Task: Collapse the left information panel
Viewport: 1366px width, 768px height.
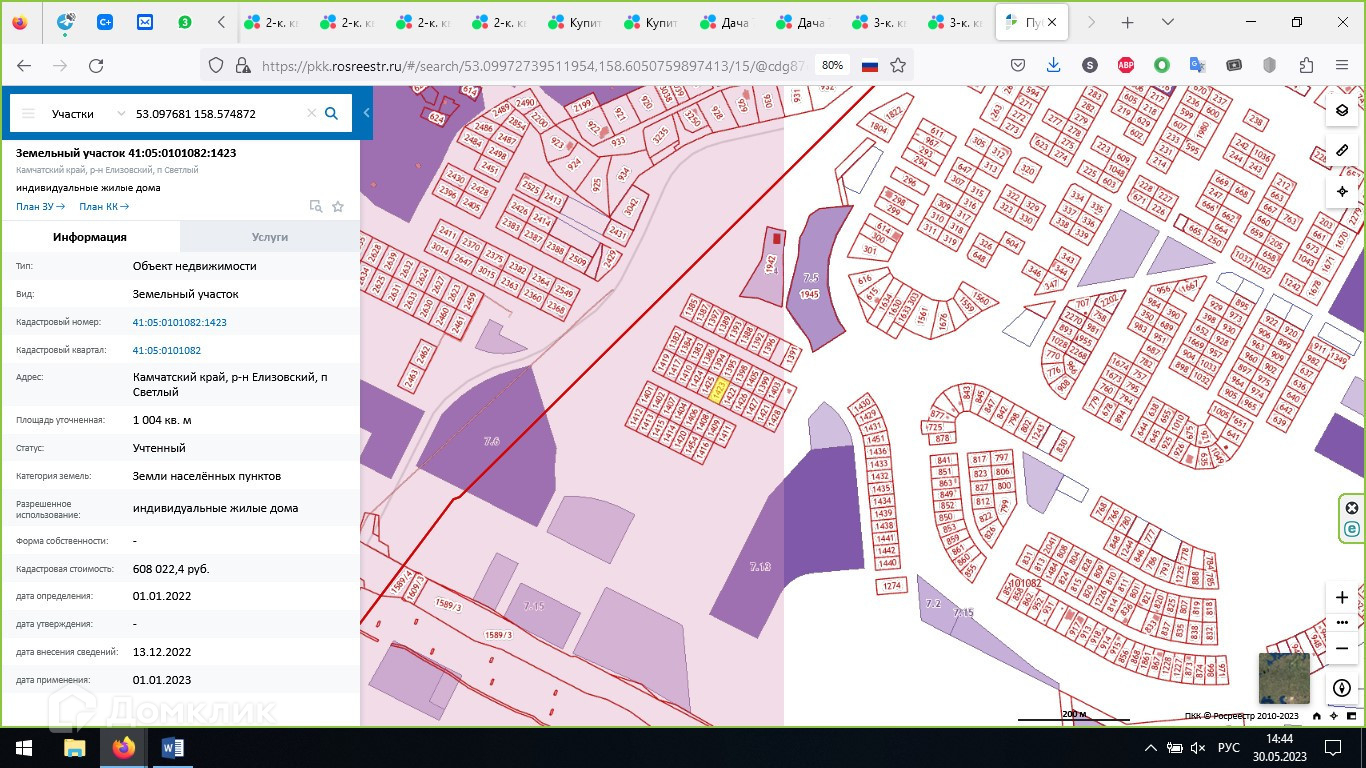Action: pyautogui.click(x=367, y=114)
